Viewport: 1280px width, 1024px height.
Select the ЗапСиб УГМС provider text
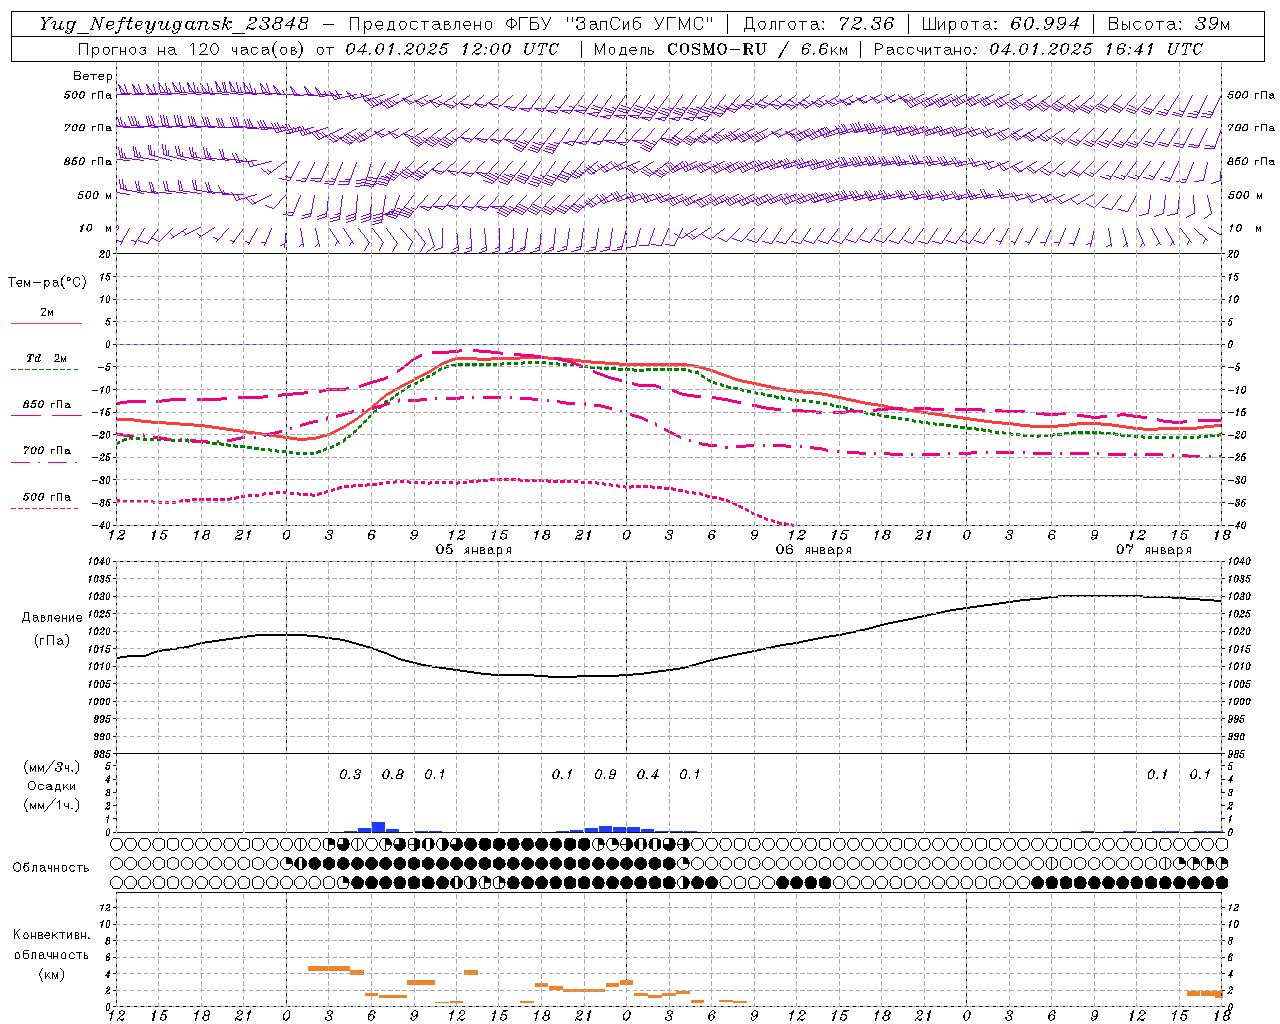638,24
